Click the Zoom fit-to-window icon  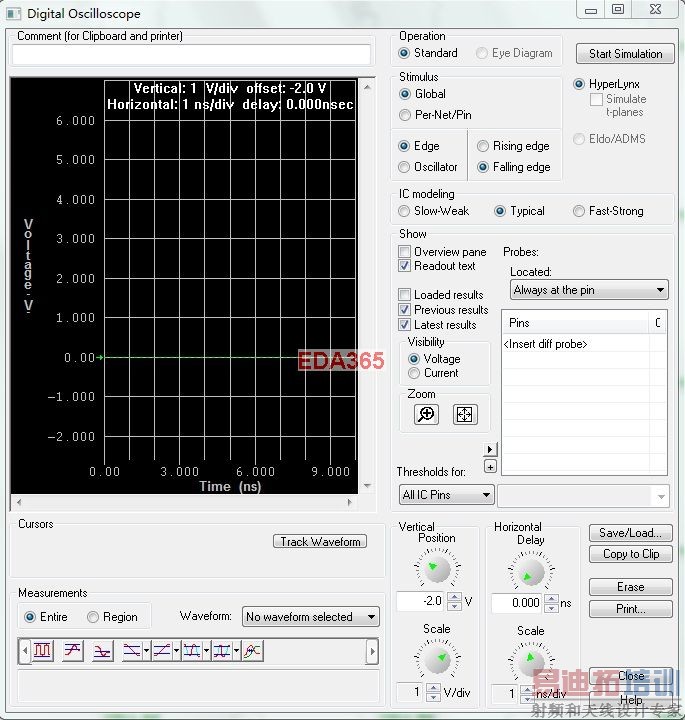point(465,414)
